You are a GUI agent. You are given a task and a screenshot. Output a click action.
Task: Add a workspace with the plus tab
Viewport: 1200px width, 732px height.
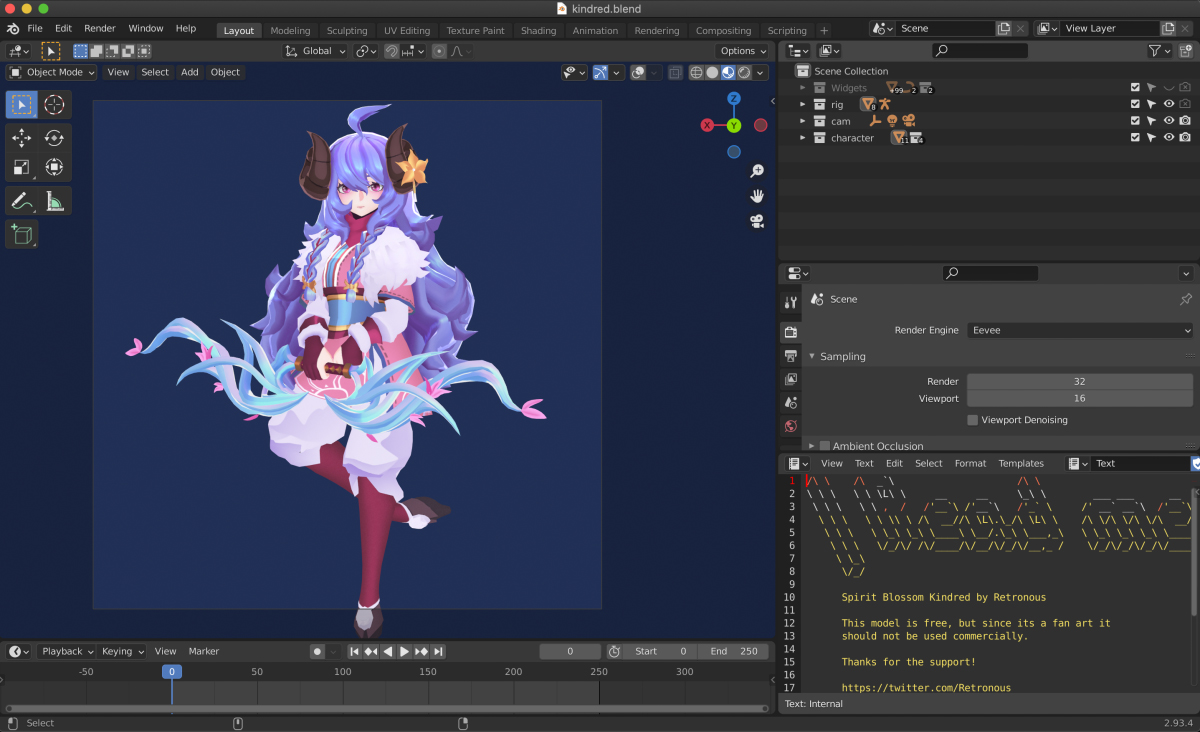click(x=824, y=30)
